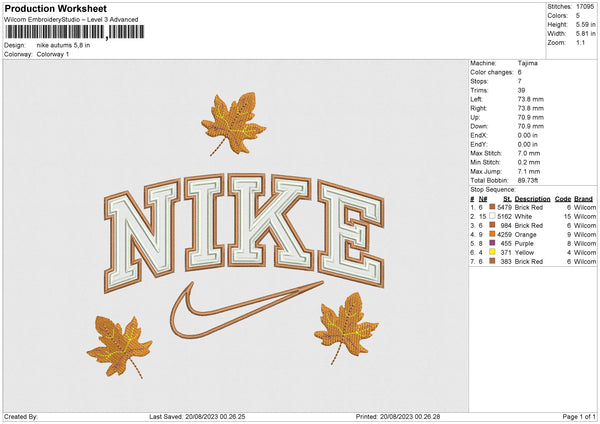Click the 'N#' column header
Viewport: 600px width, 424px height.
483,199
